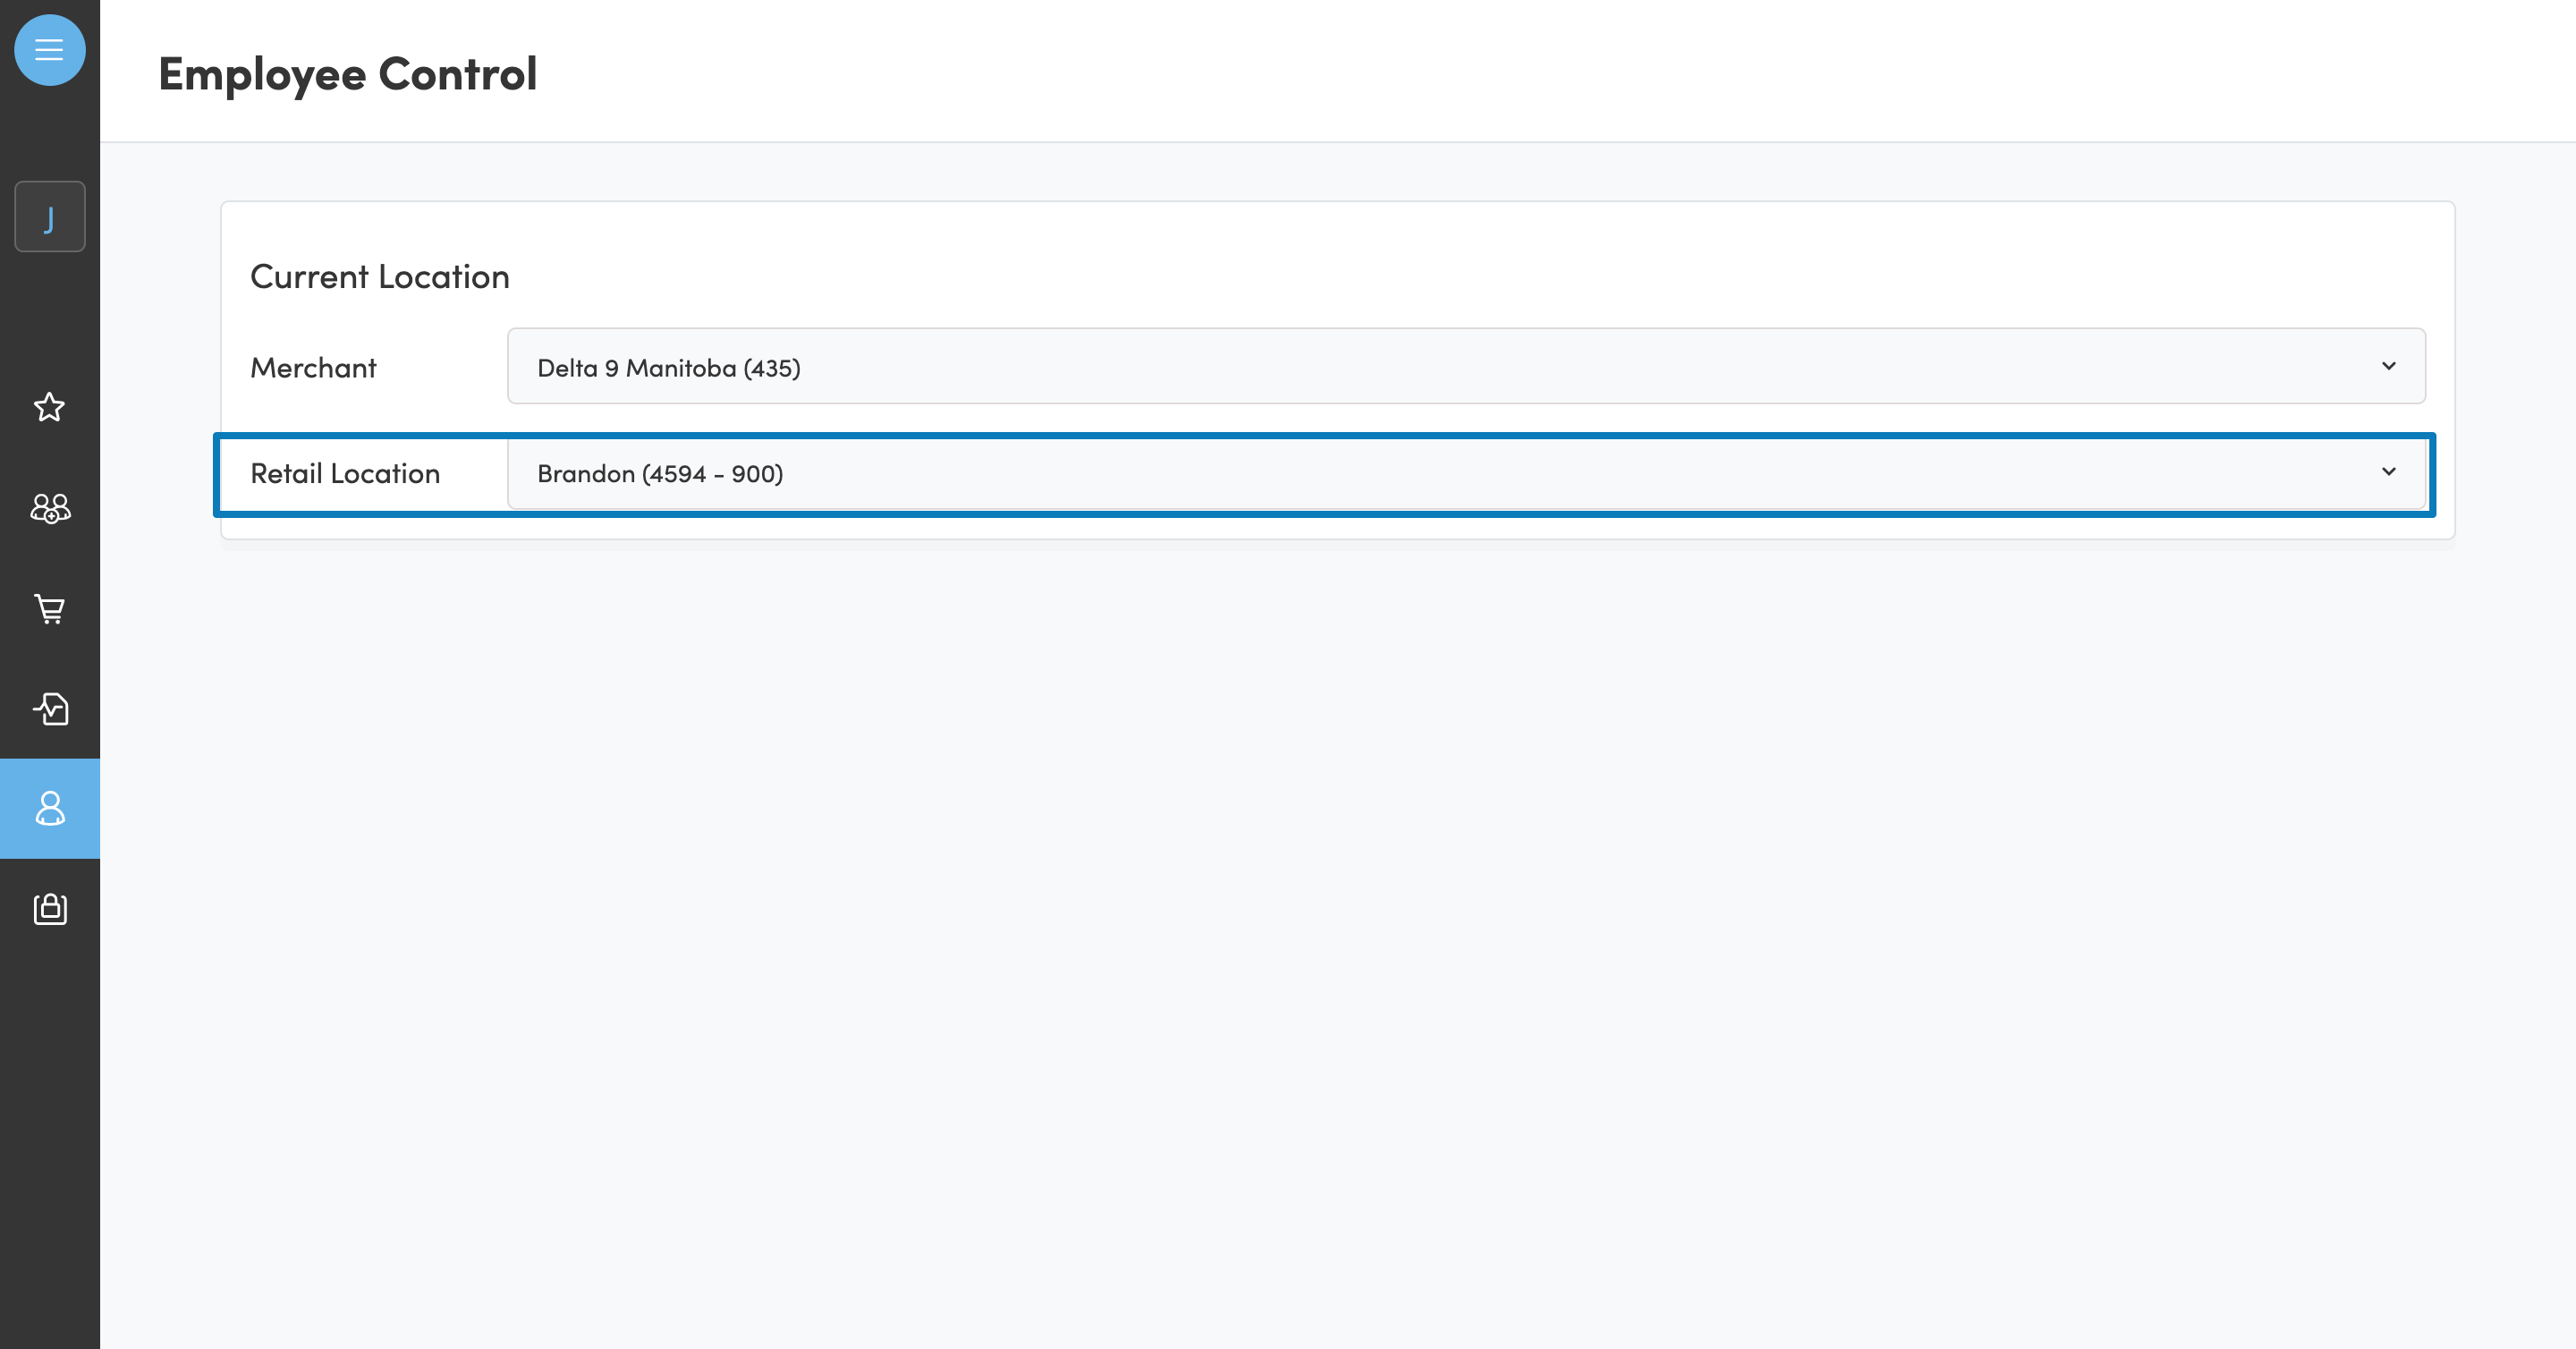Click the Retail Location field label
2576x1349 pixels.
point(345,474)
